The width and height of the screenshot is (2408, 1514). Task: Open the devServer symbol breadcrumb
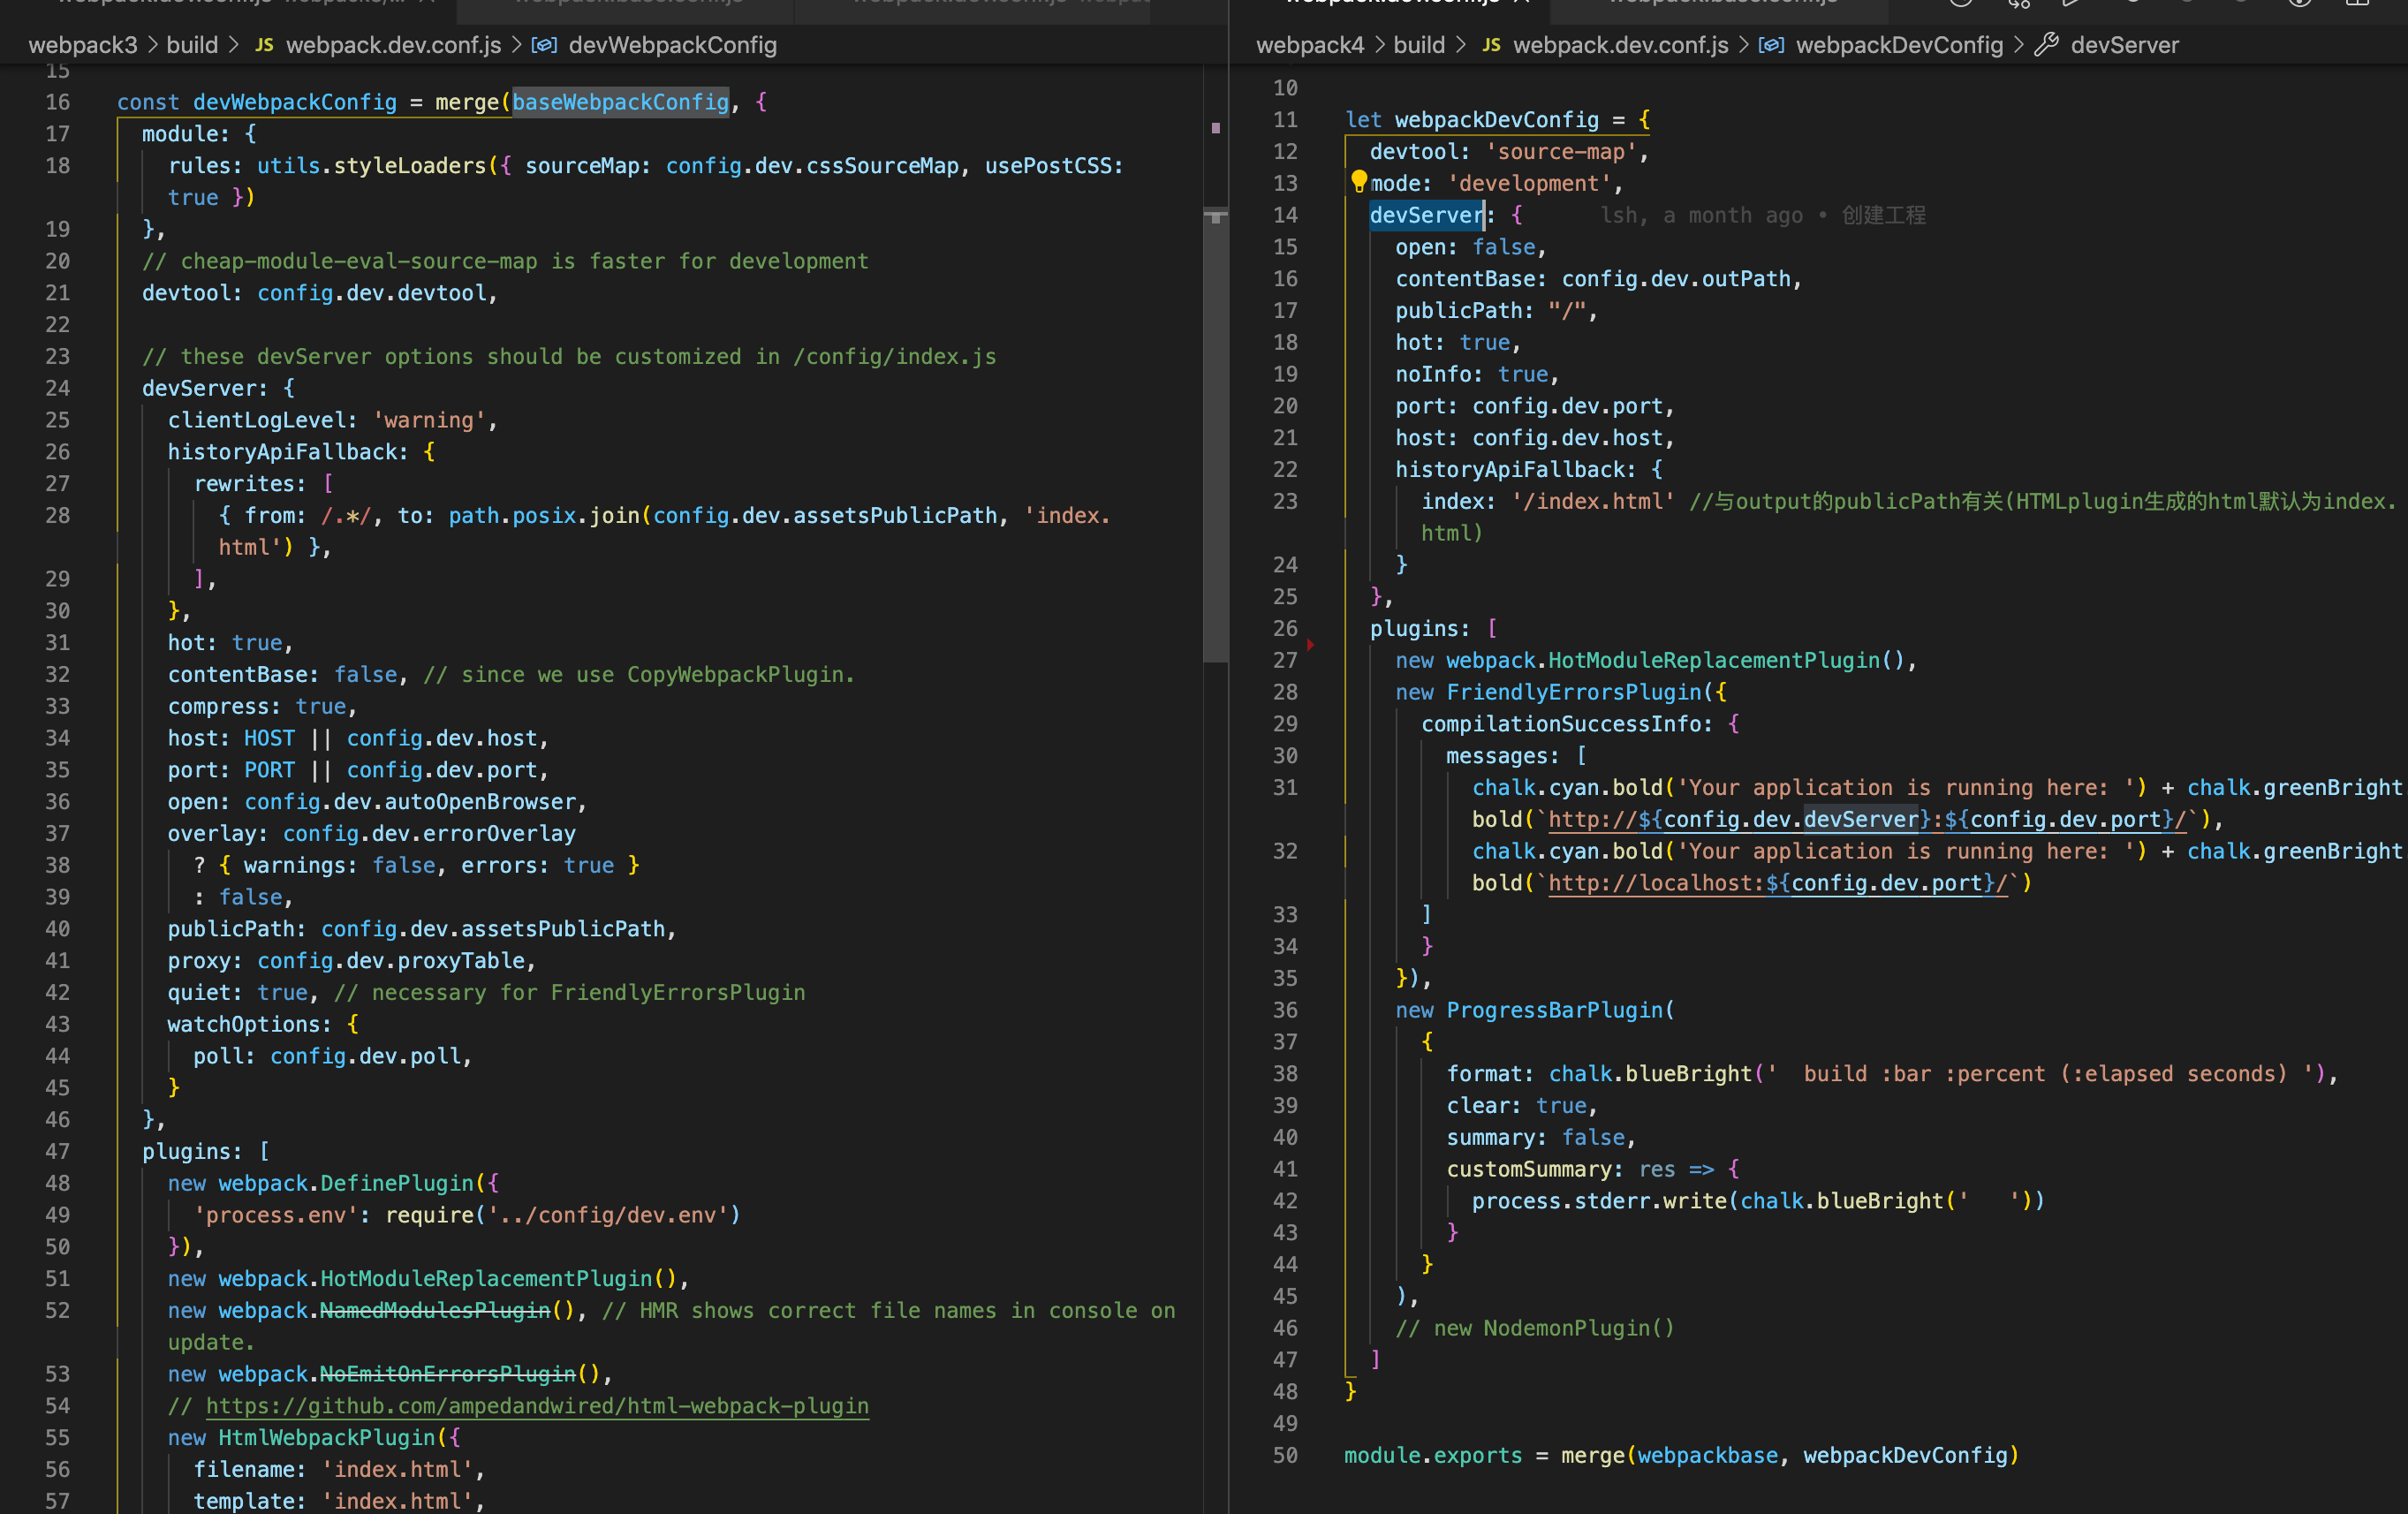point(2124,45)
